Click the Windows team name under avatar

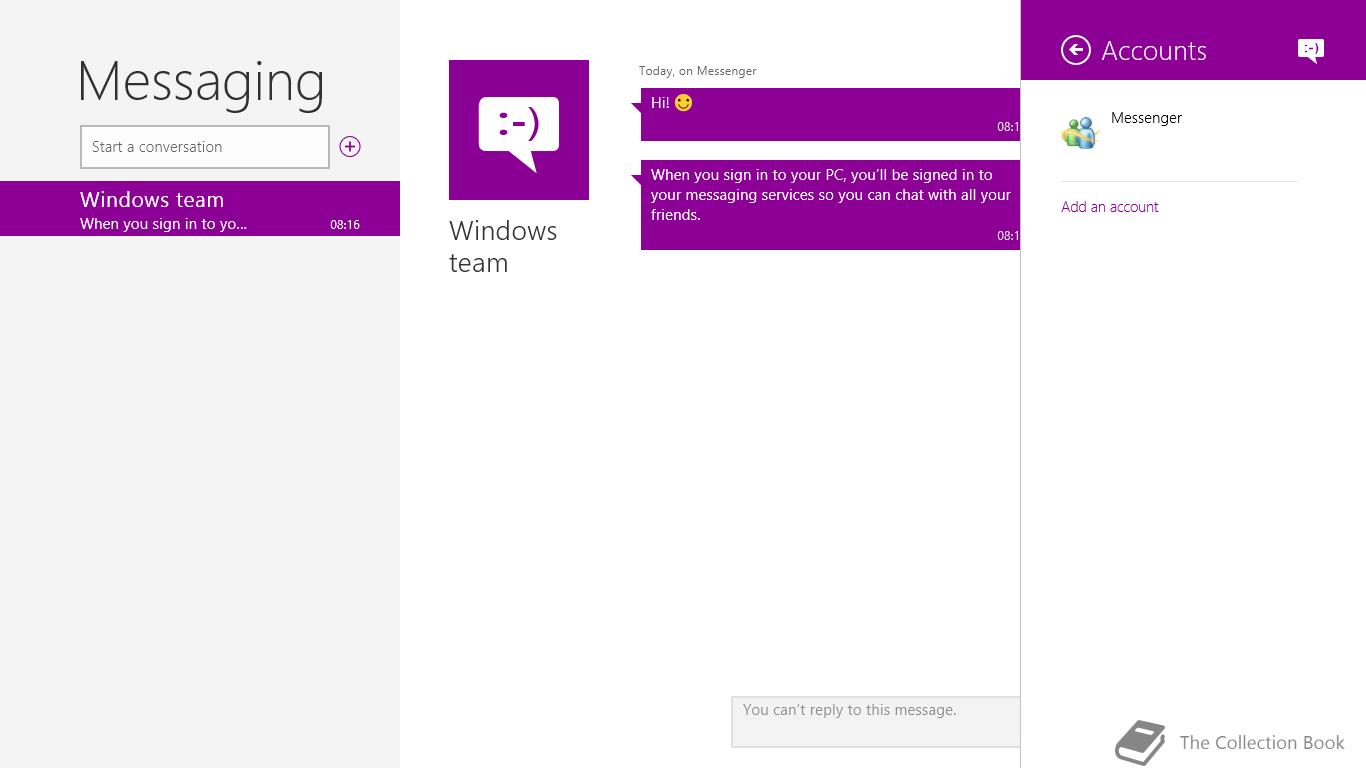tap(503, 247)
